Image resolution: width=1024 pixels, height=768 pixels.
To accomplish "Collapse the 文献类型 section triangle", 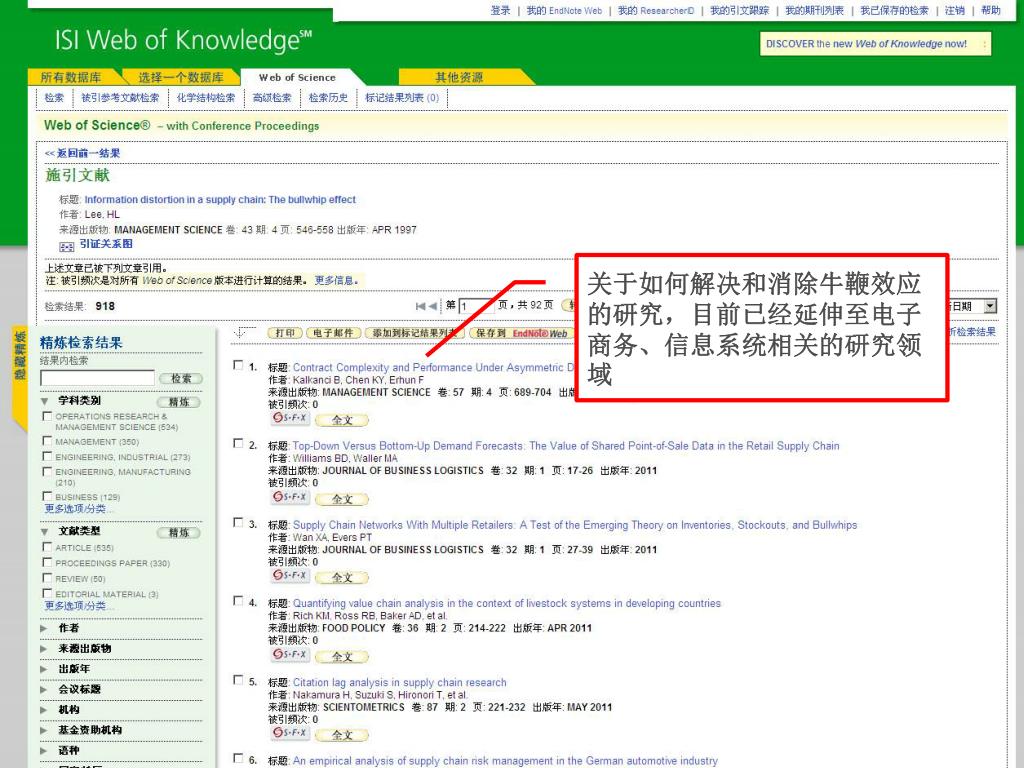I will 44,532.
